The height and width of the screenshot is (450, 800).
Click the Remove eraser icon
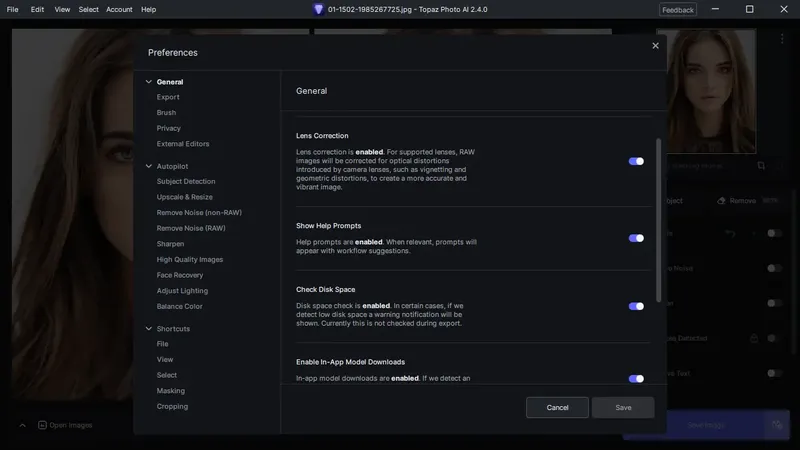(x=722, y=201)
